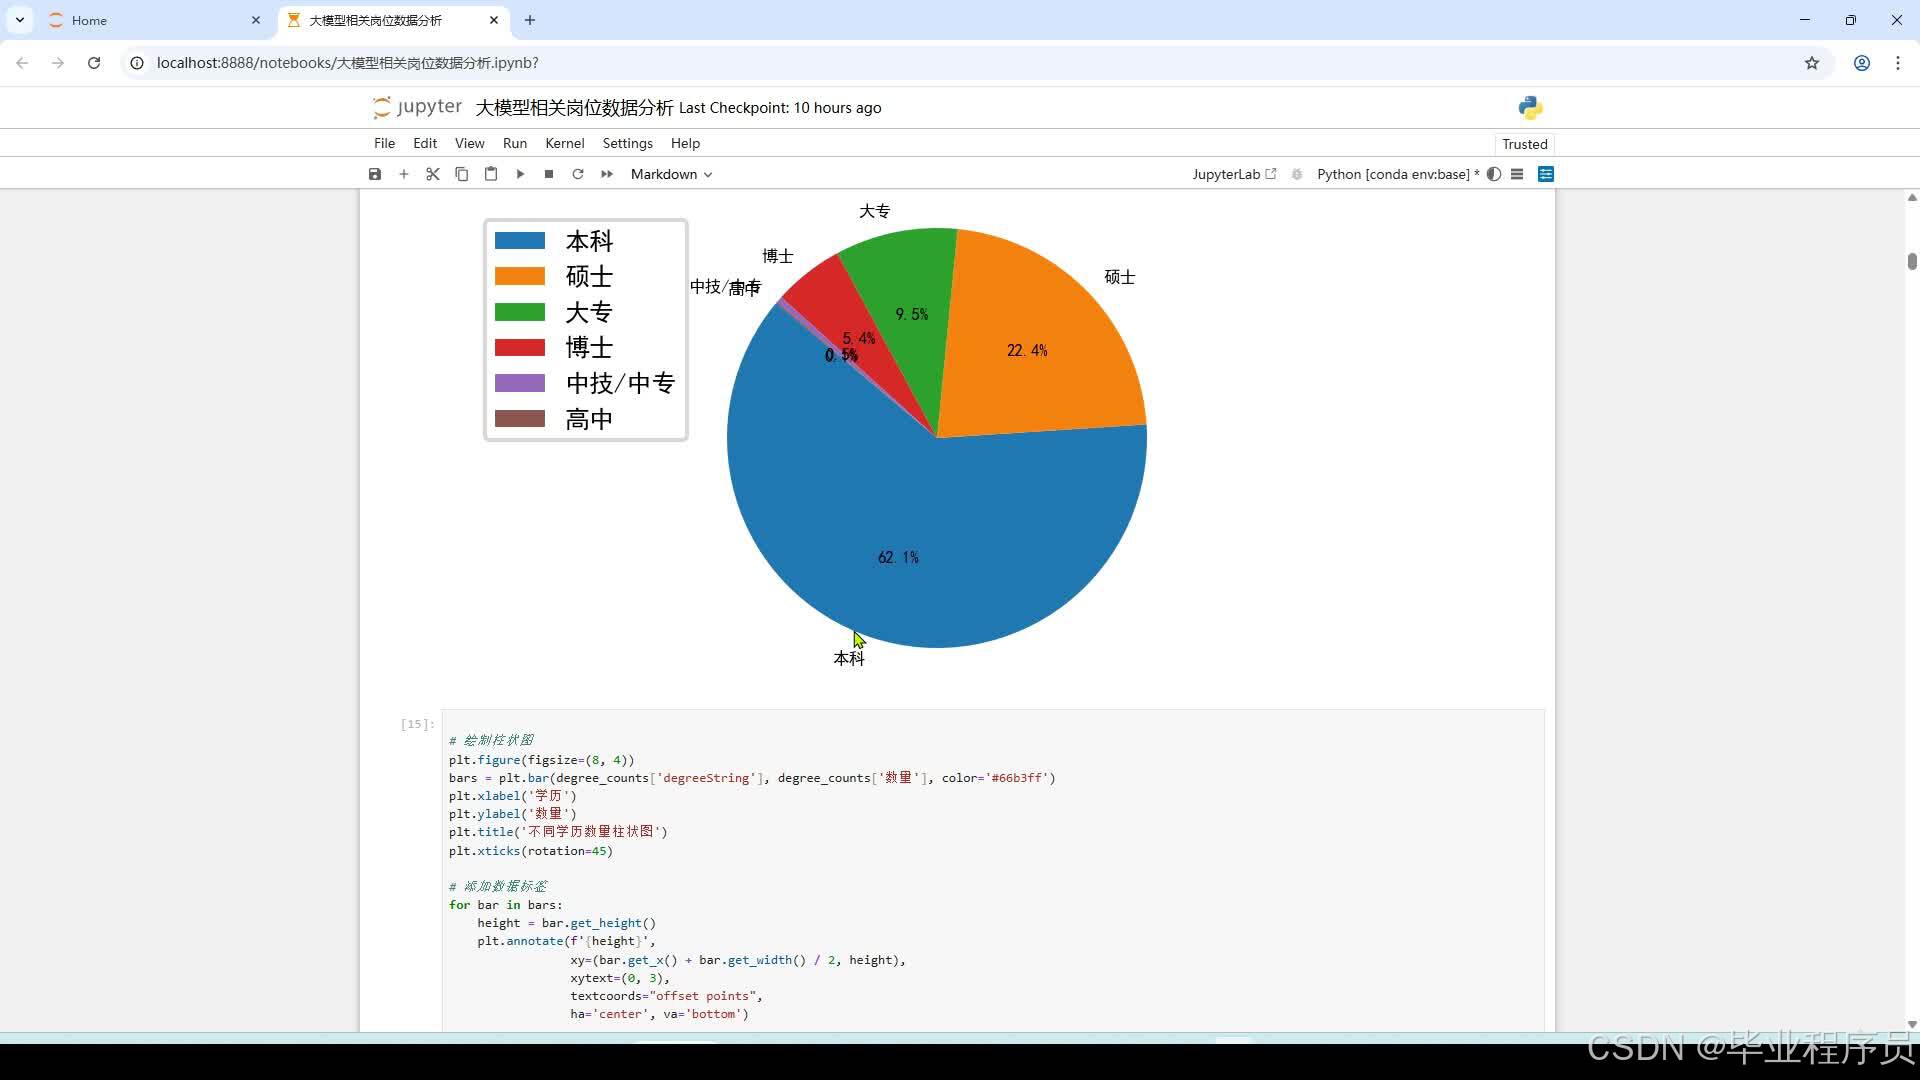This screenshot has width=1920, height=1080.
Task: Open the Kernel menu
Action: [564, 143]
